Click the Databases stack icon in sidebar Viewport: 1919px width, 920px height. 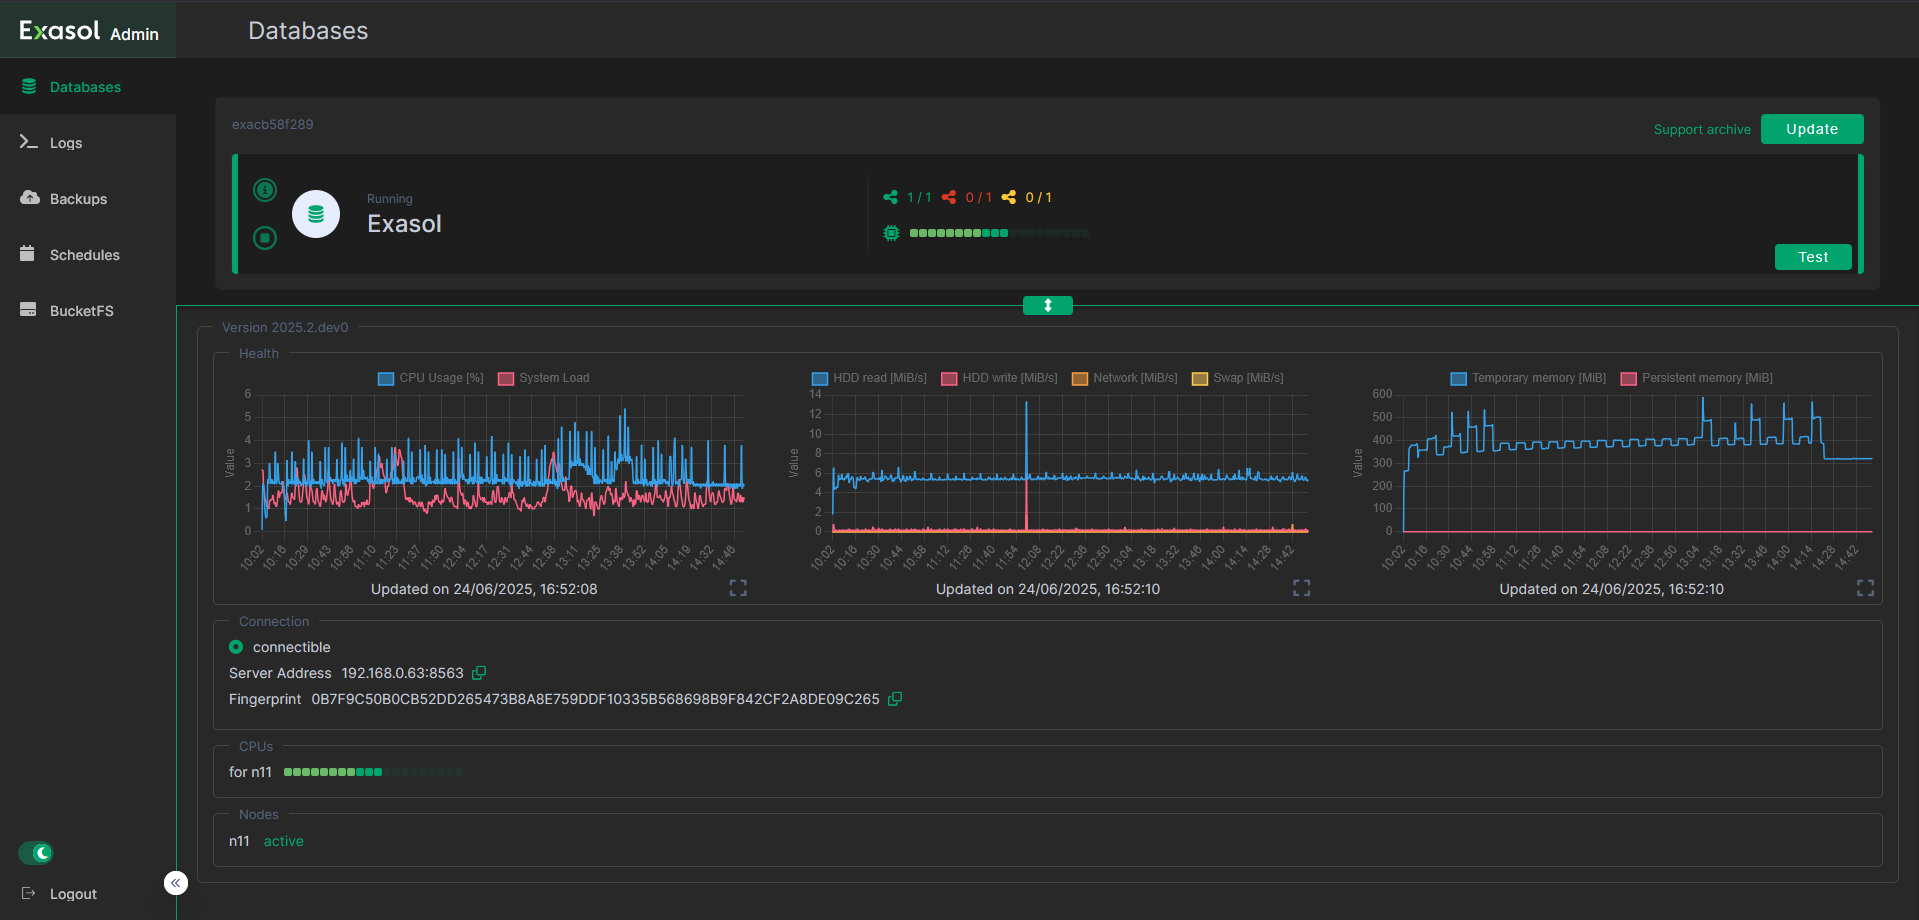29,86
